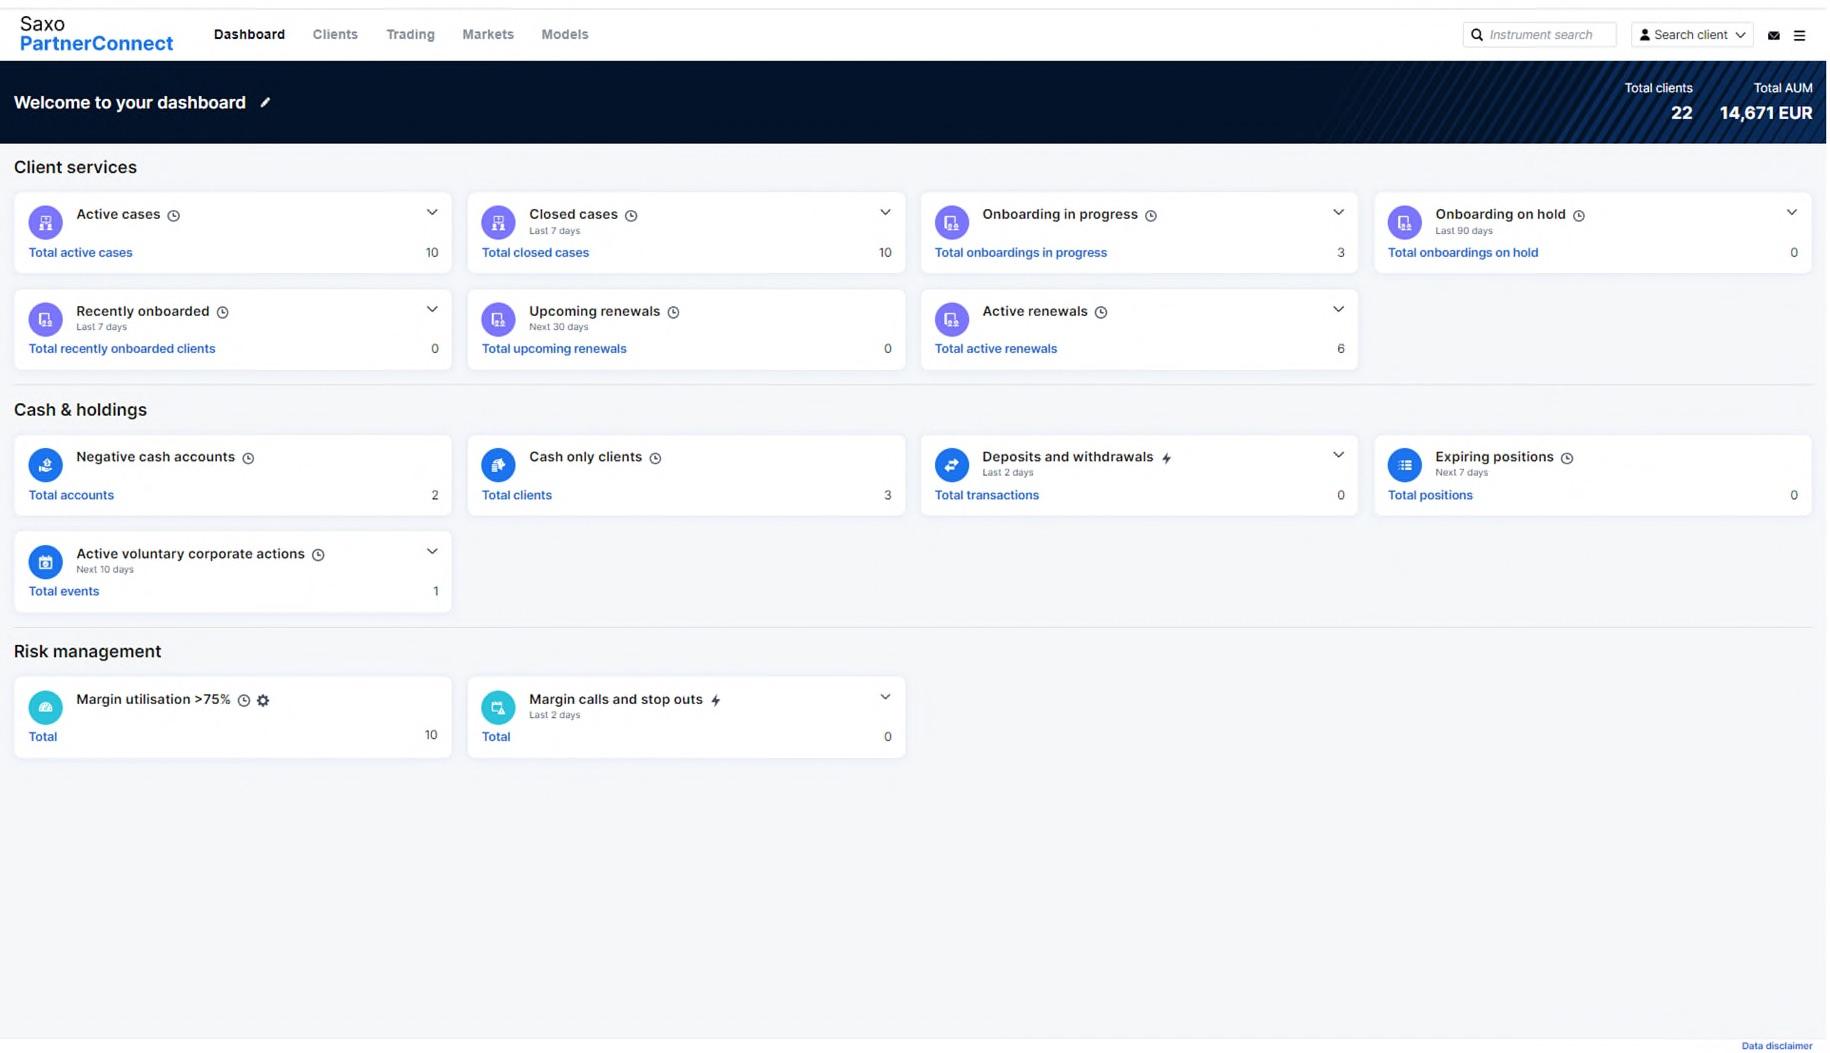
Task: Click the Expiring positions card icon
Action: [x=1405, y=464]
